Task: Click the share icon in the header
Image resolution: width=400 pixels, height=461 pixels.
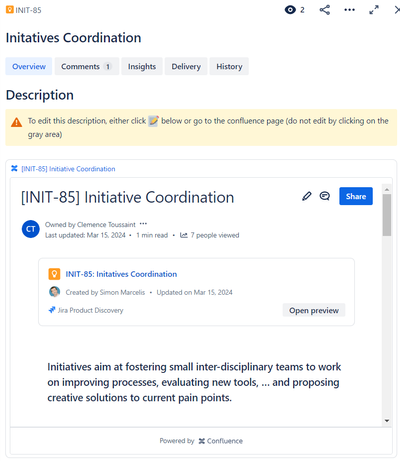Action: coord(325,10)
